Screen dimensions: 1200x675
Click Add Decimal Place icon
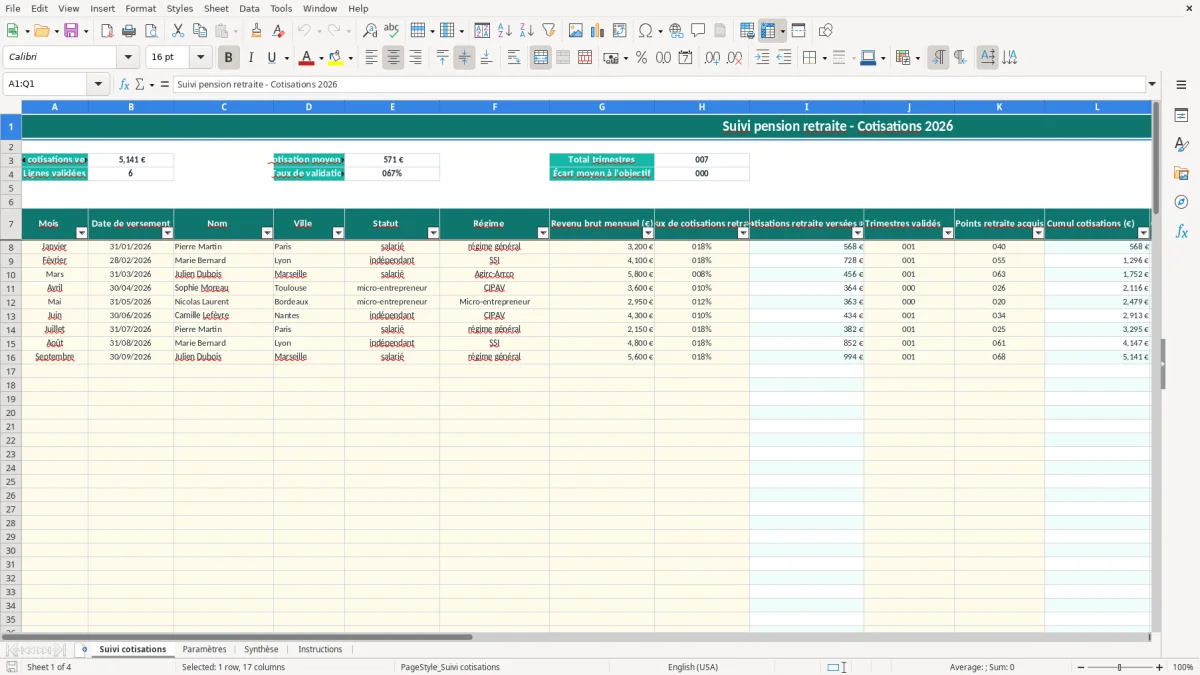tap(713, 58)
